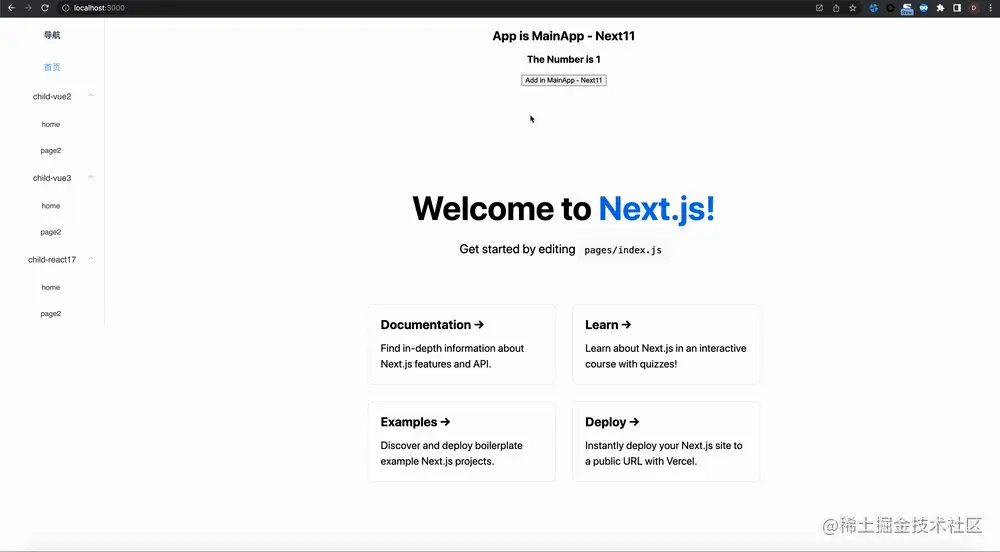Viewport: 1000px width, 552px height.
Task: Open home under child-react17
Action: click(51, 287)
